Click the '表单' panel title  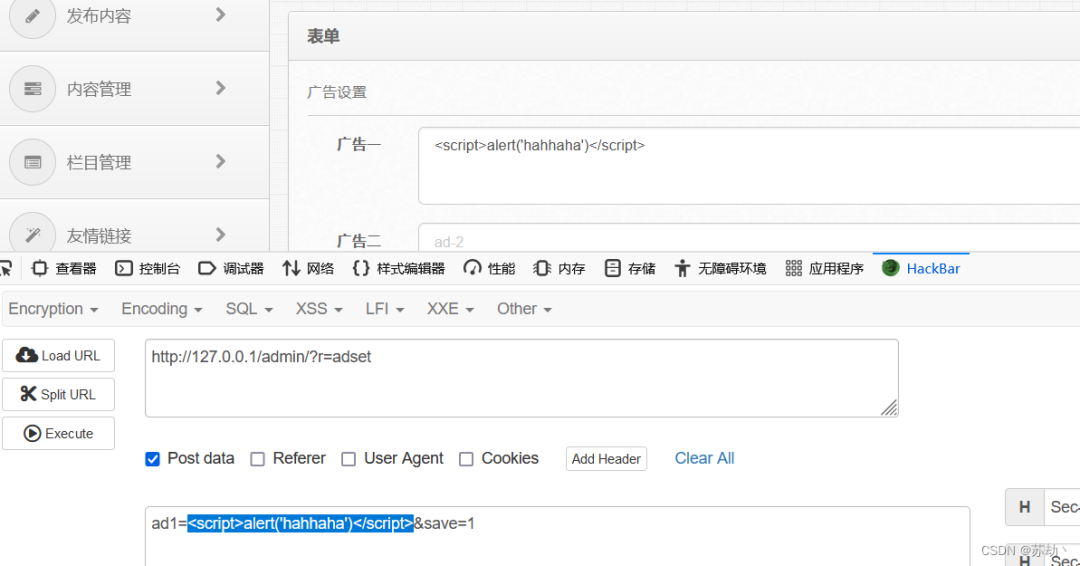pos(323,36)
